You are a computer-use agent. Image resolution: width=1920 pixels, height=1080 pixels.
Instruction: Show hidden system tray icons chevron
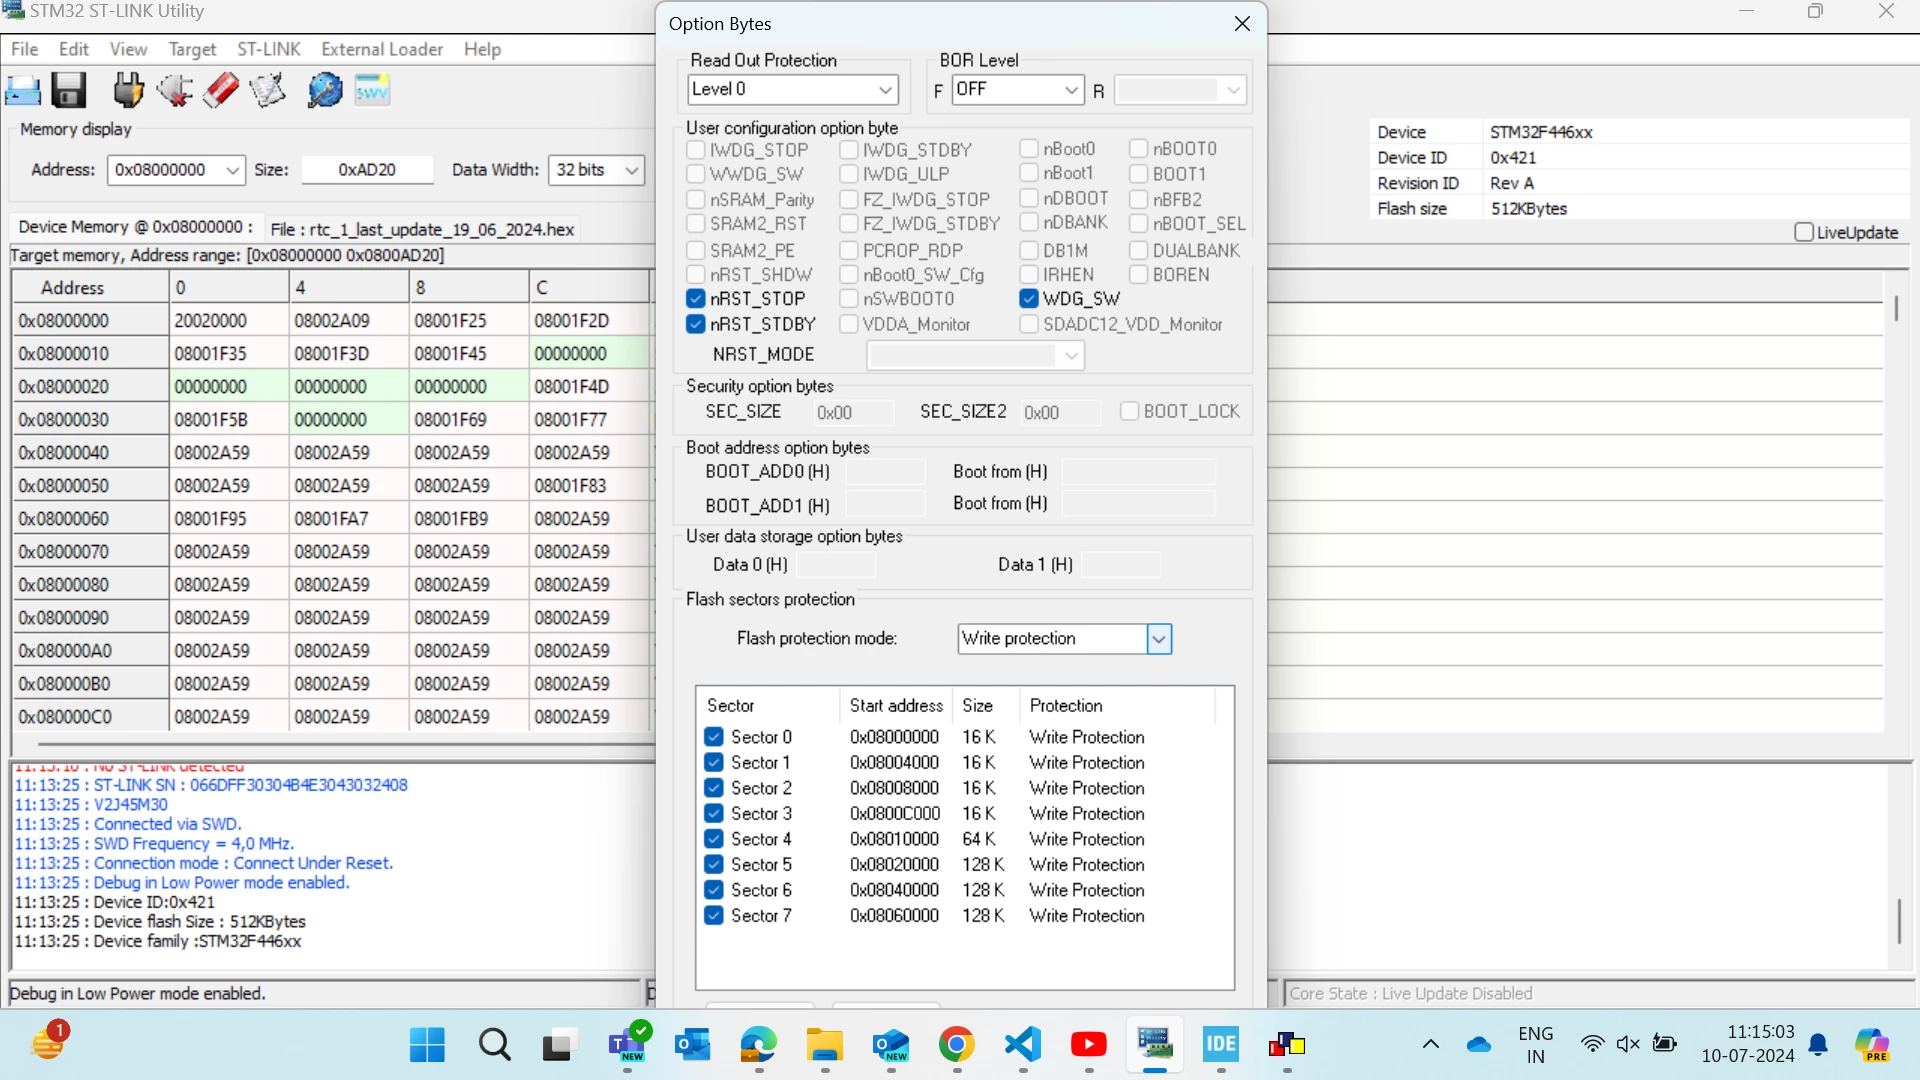click(x=1431, y=1044)
